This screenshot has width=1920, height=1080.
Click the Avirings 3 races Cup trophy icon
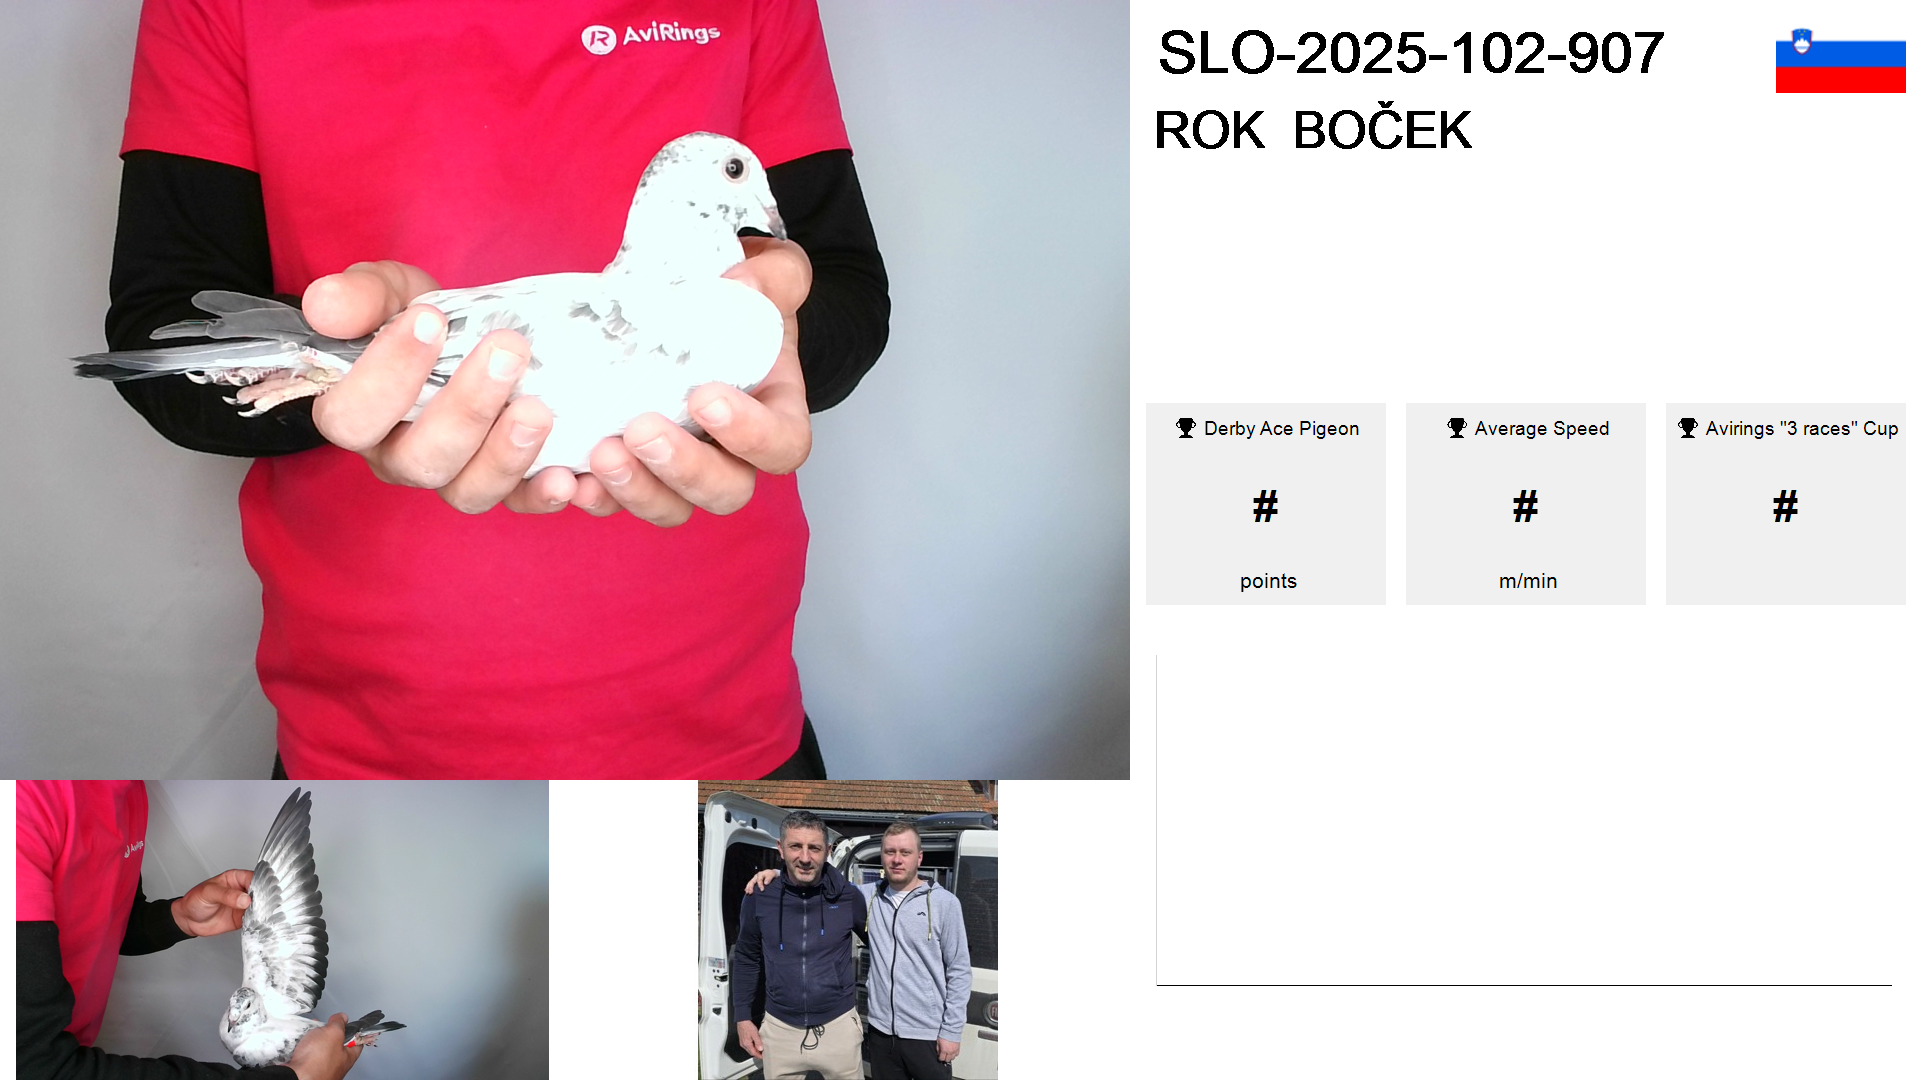tap(1688, 428)
